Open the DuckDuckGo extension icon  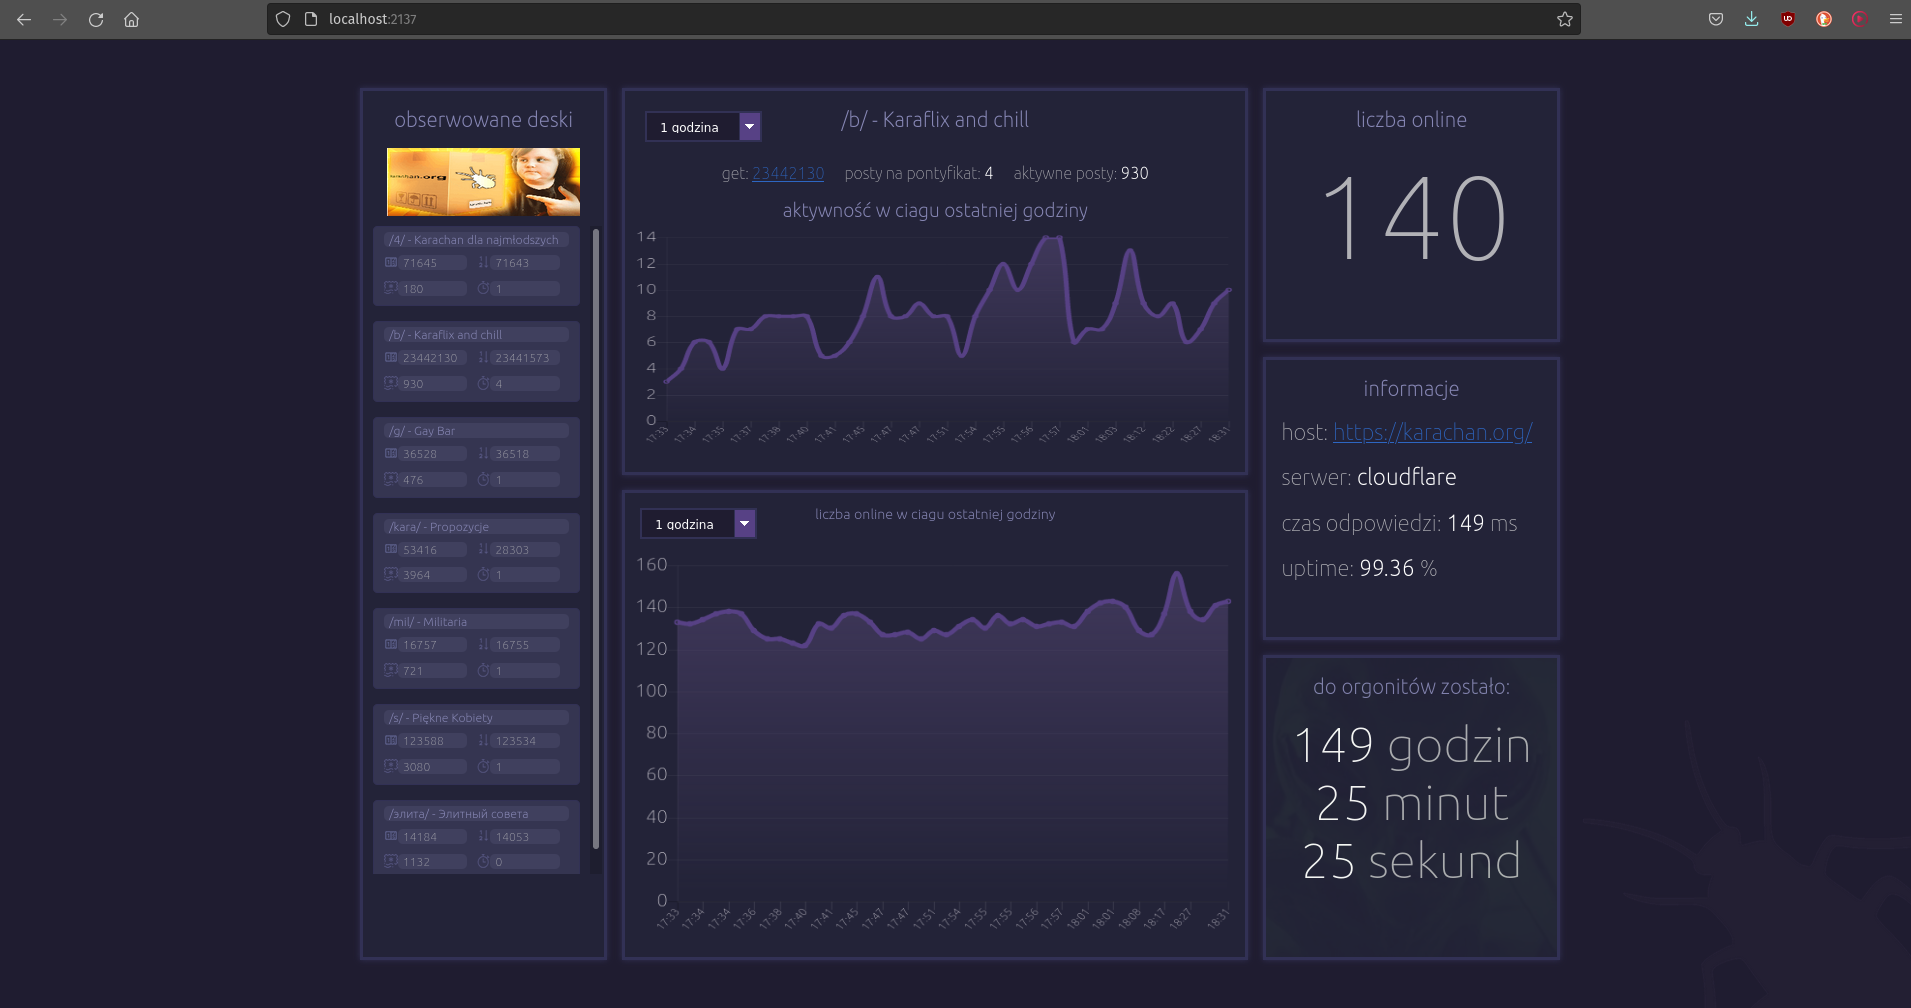pyautogui.click(x=1824, y=19)
